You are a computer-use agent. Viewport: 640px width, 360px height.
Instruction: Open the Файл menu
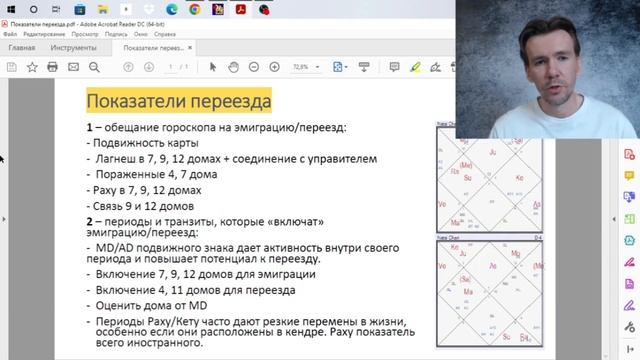[x=10, y=34]
